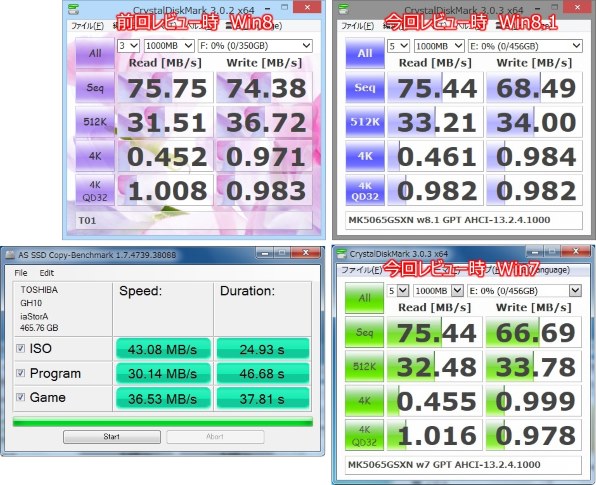Toggle the Program checkbox
The height and width of the screenshot is (485, 596).
(21, 373)
